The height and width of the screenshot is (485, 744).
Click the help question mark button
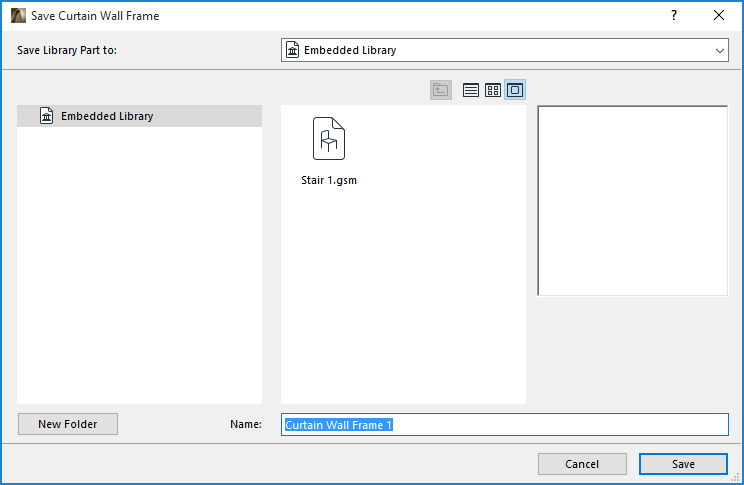674,15
